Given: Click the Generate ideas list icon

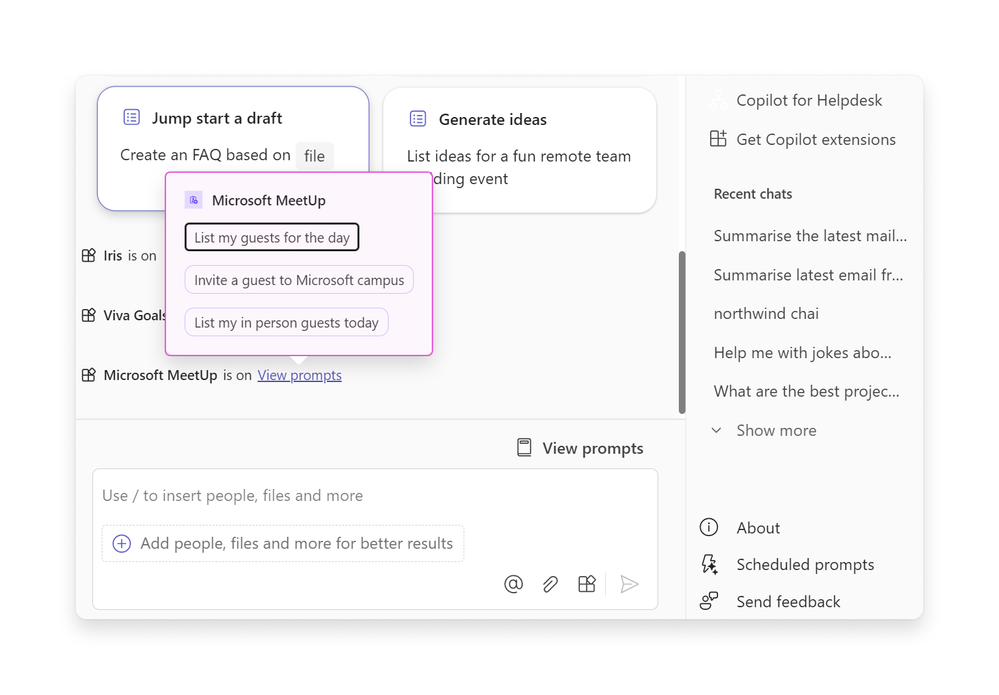Looking at the screenshot, I should pyautogui.click(x=418, y=118).
